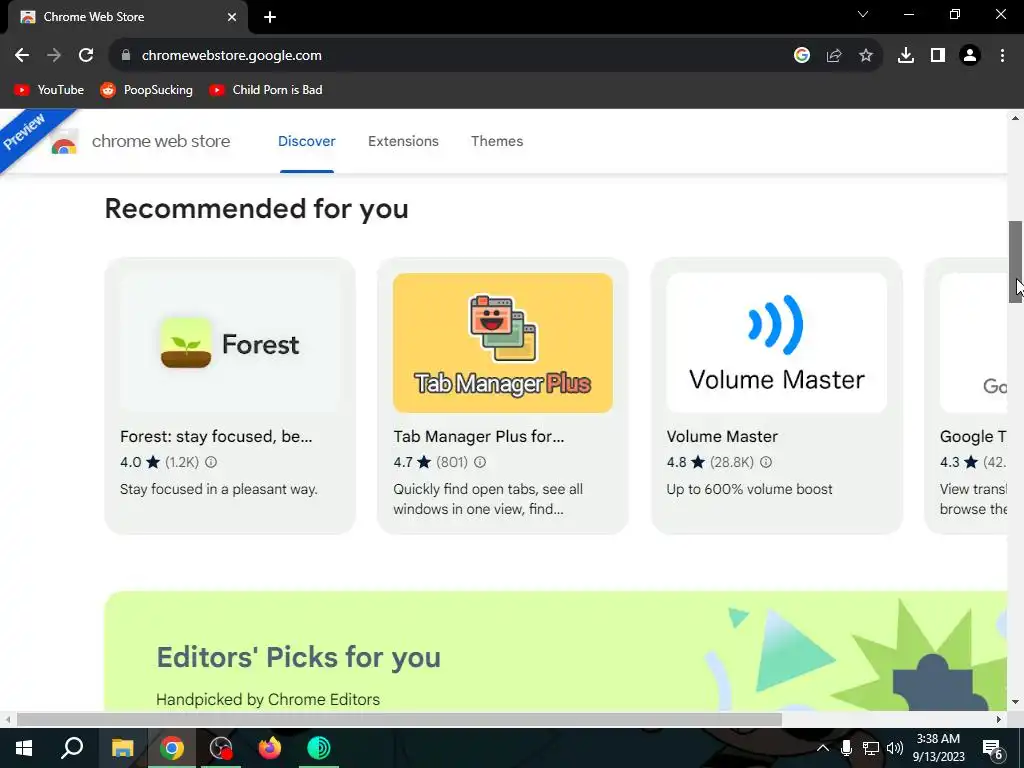Click the Editors' Picks for you banner heading

click(298, 657)
